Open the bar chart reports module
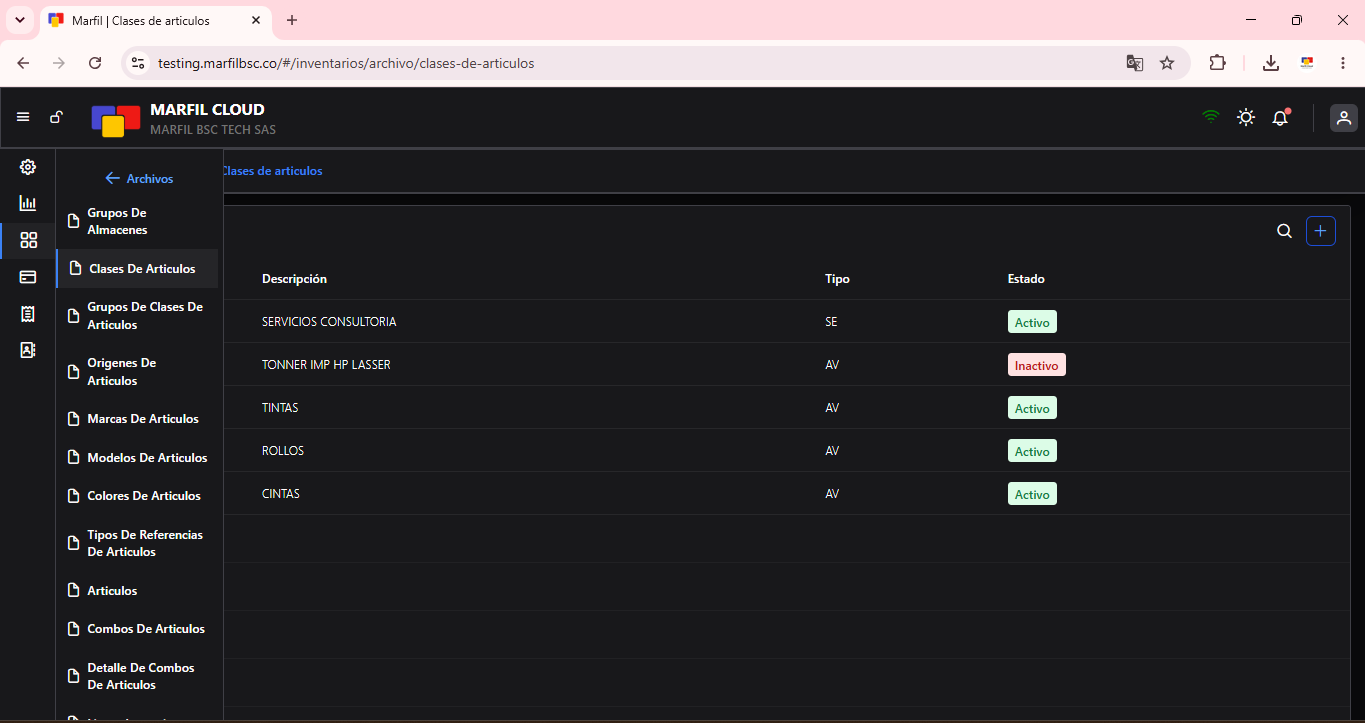Image resolution: width=1365 pixels, height=723 pixels. pos(28,203)
